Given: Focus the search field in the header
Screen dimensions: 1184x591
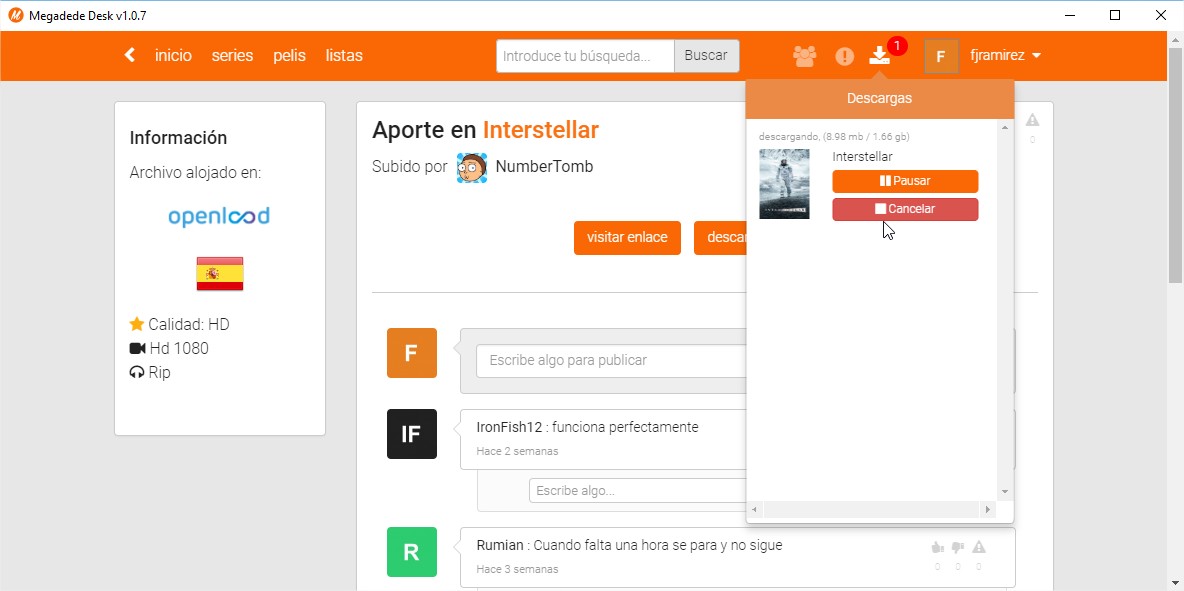Looking at the screenshot, I should [585, 56].
